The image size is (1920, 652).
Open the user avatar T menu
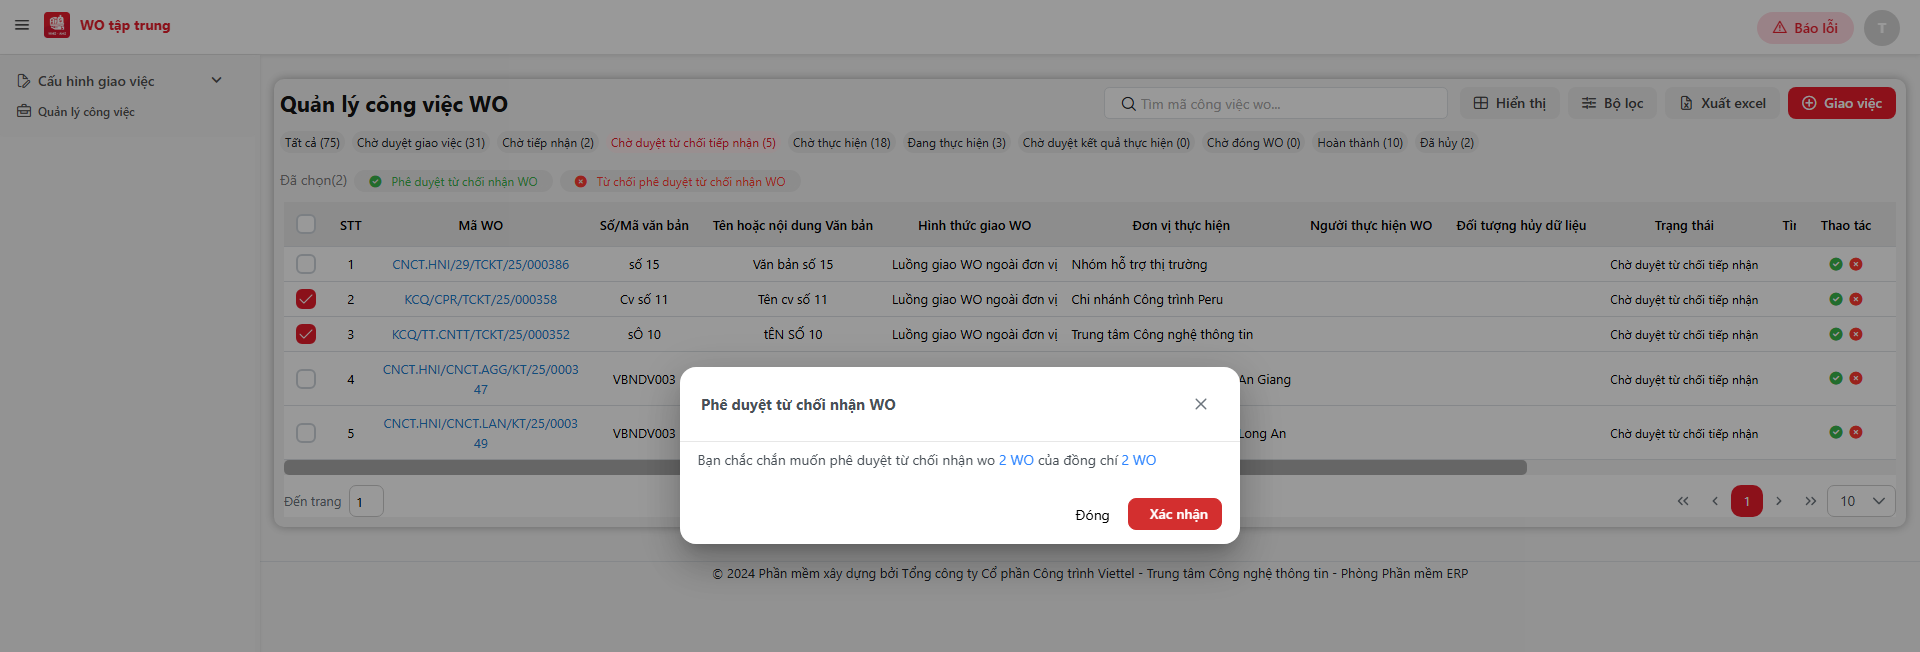1881,27
